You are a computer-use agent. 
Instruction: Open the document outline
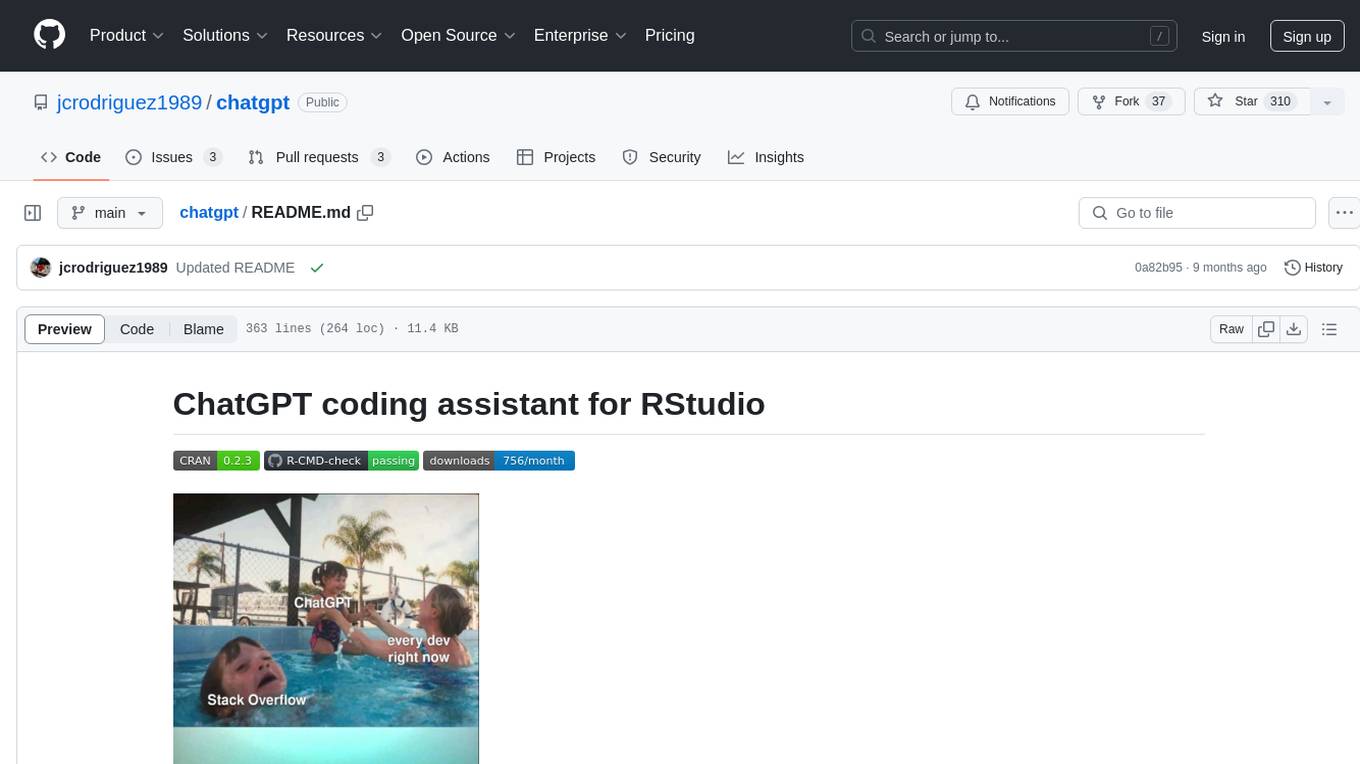point(1329,329)
